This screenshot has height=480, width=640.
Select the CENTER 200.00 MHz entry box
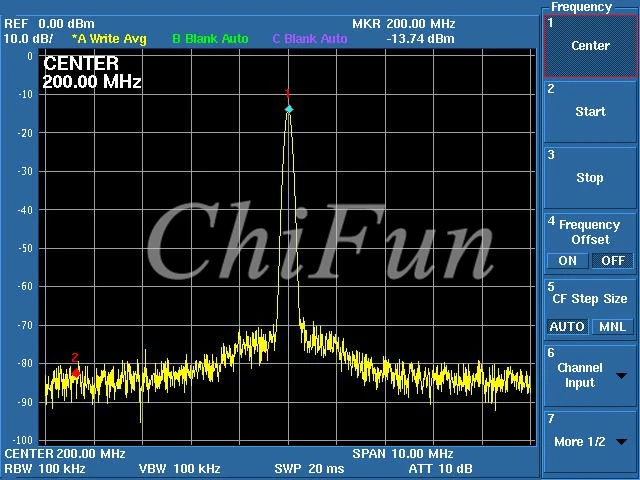point(92,73)
